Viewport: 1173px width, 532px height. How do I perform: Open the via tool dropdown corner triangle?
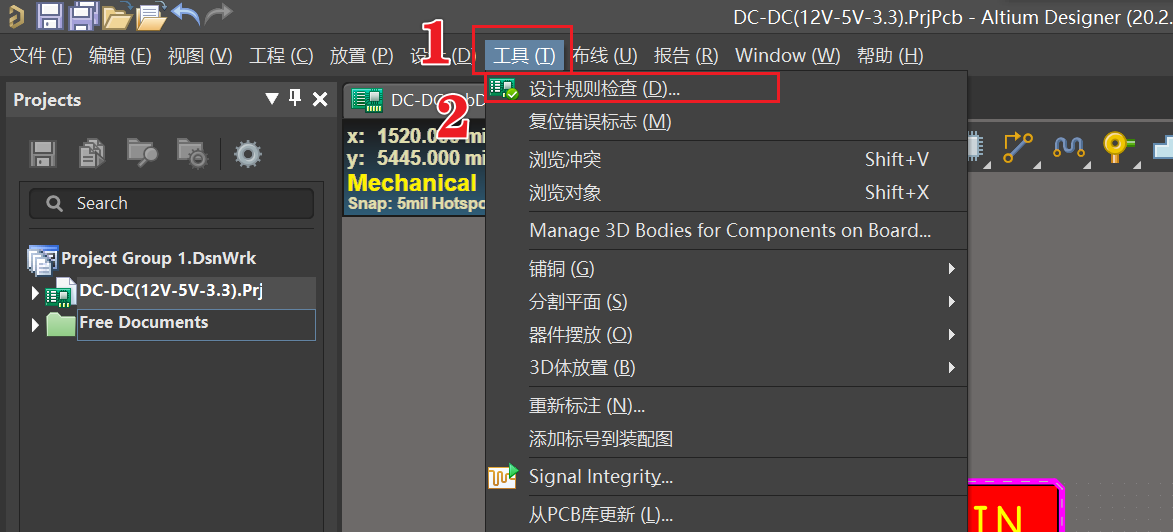click(1138, 163)
